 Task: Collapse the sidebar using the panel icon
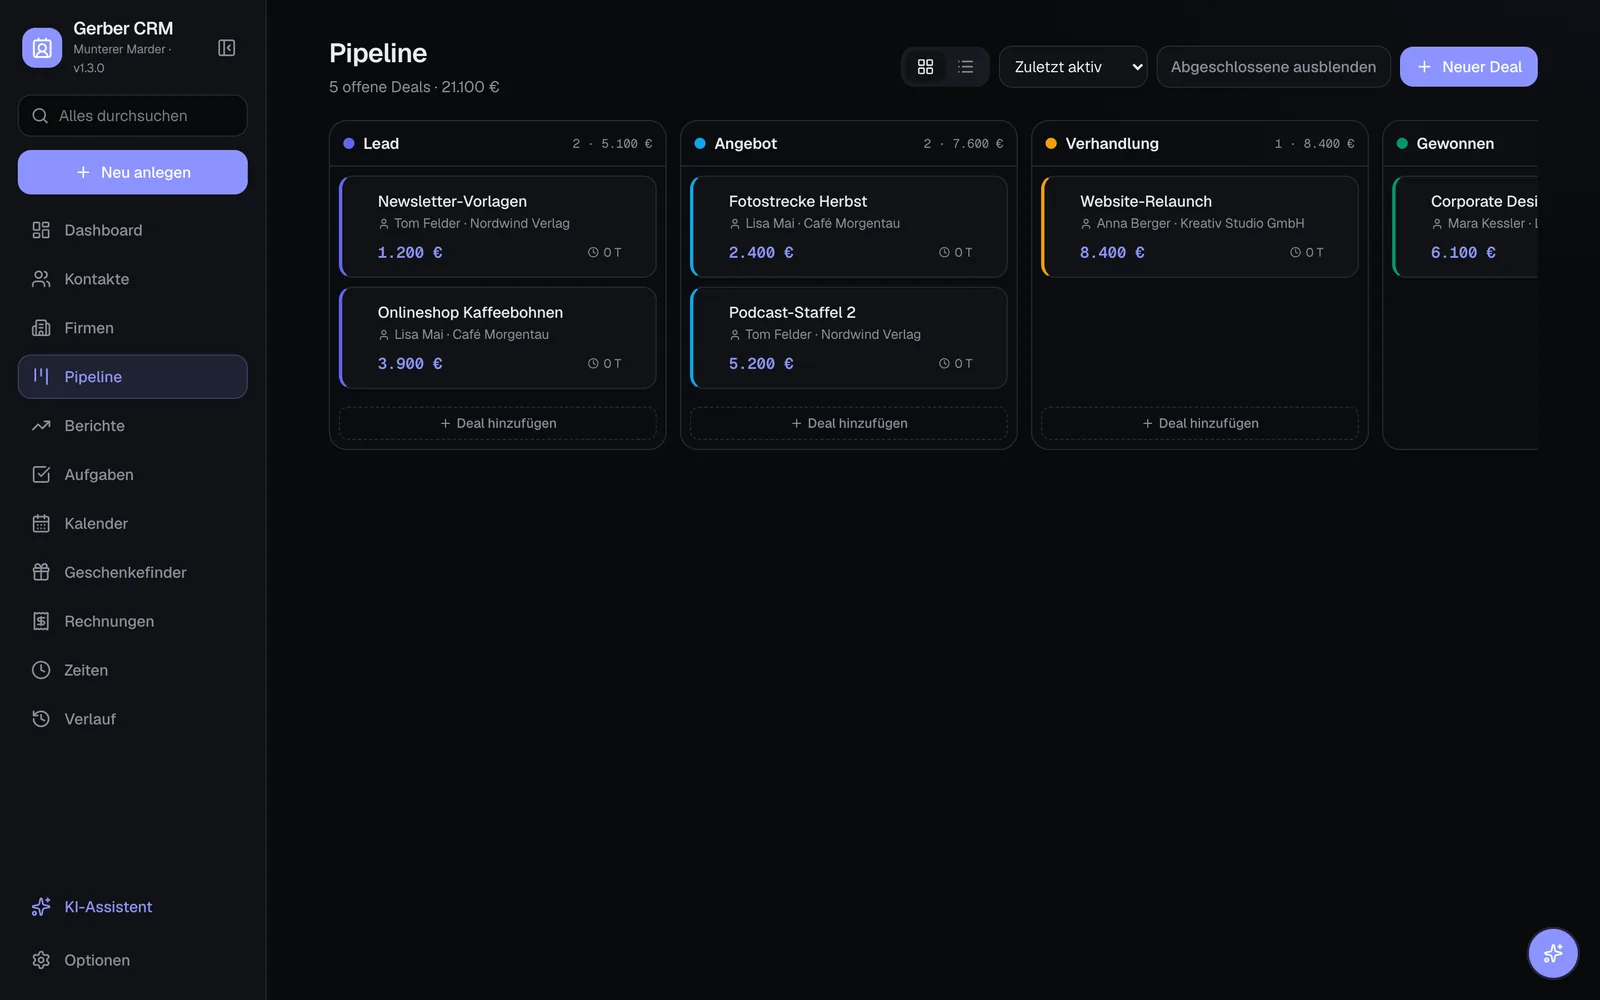point(227,48)
